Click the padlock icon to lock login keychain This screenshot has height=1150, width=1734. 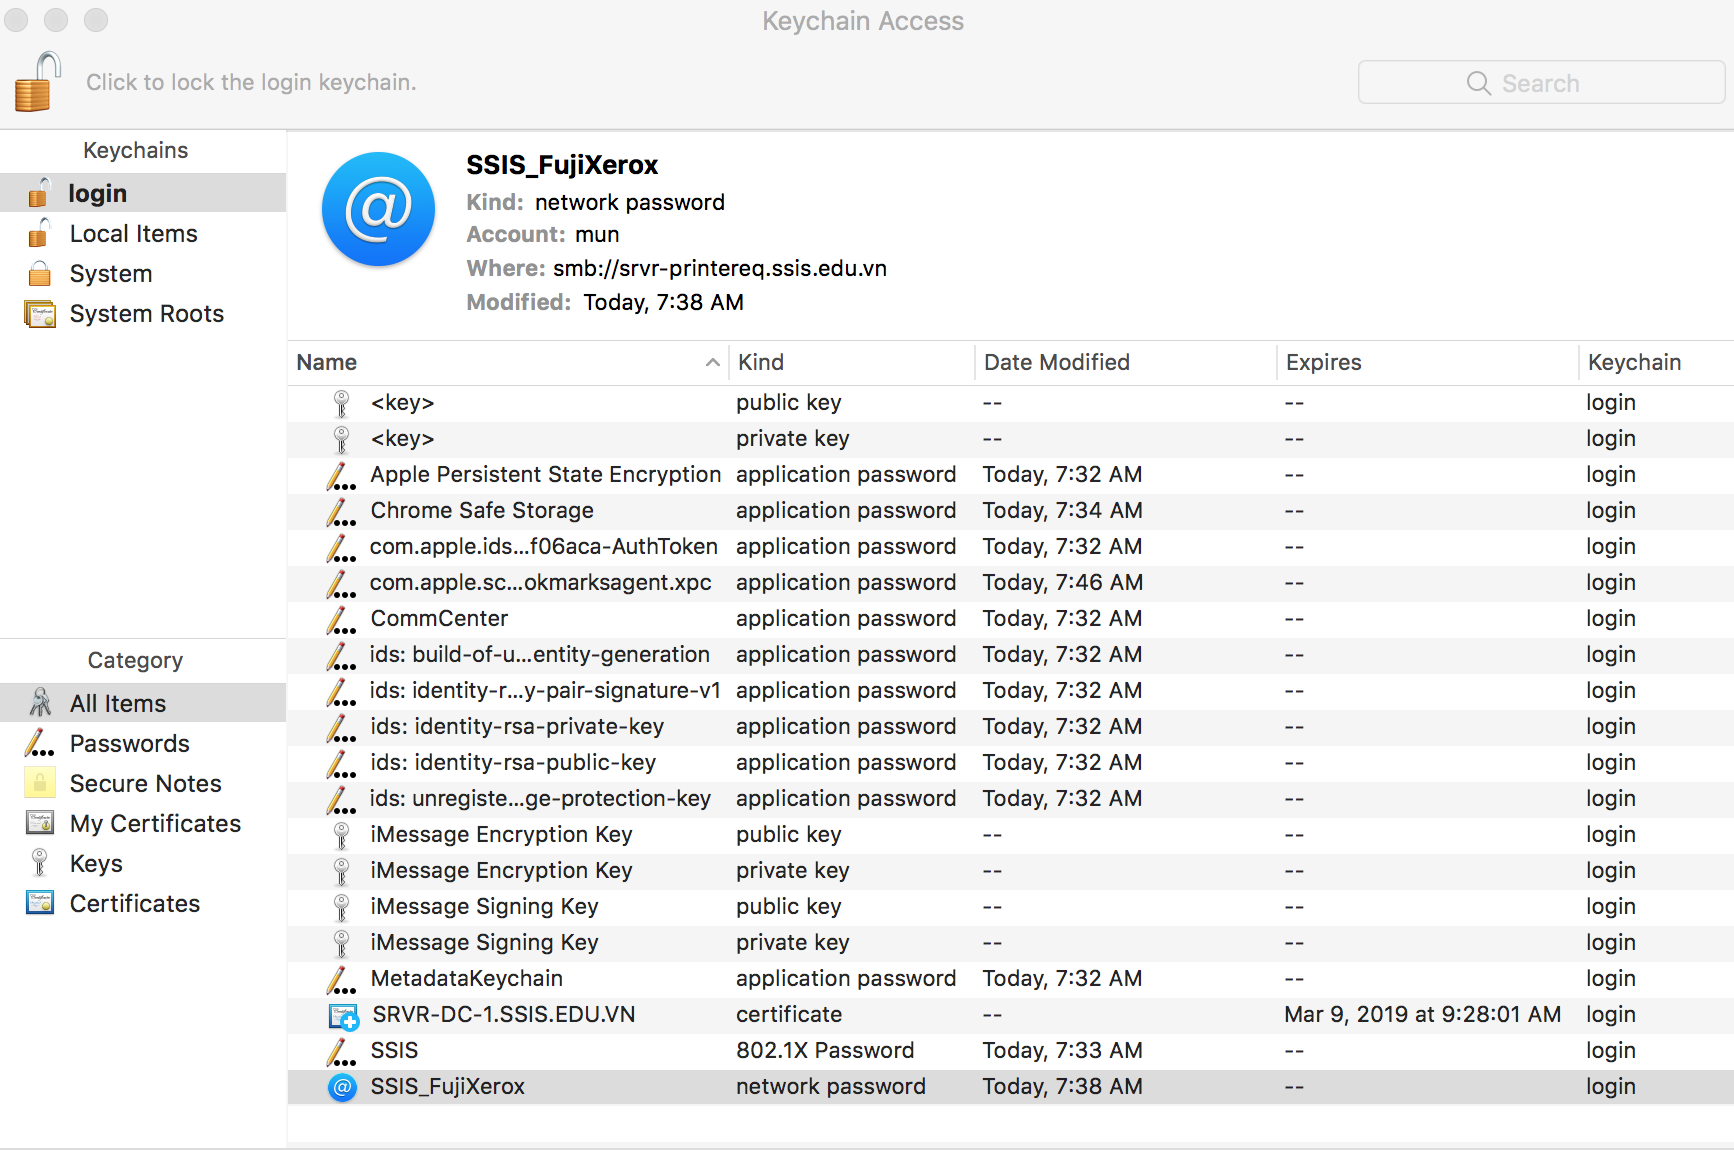point(38,82)
